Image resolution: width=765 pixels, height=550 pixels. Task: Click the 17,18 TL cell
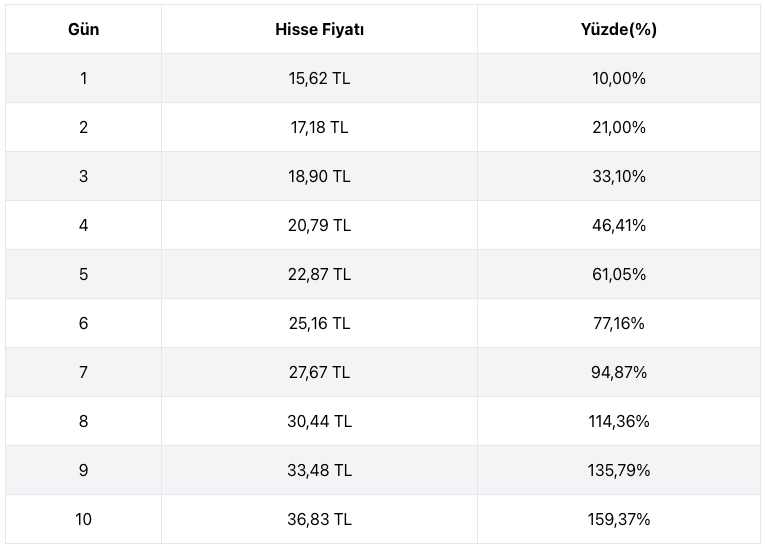pos(319,127)
